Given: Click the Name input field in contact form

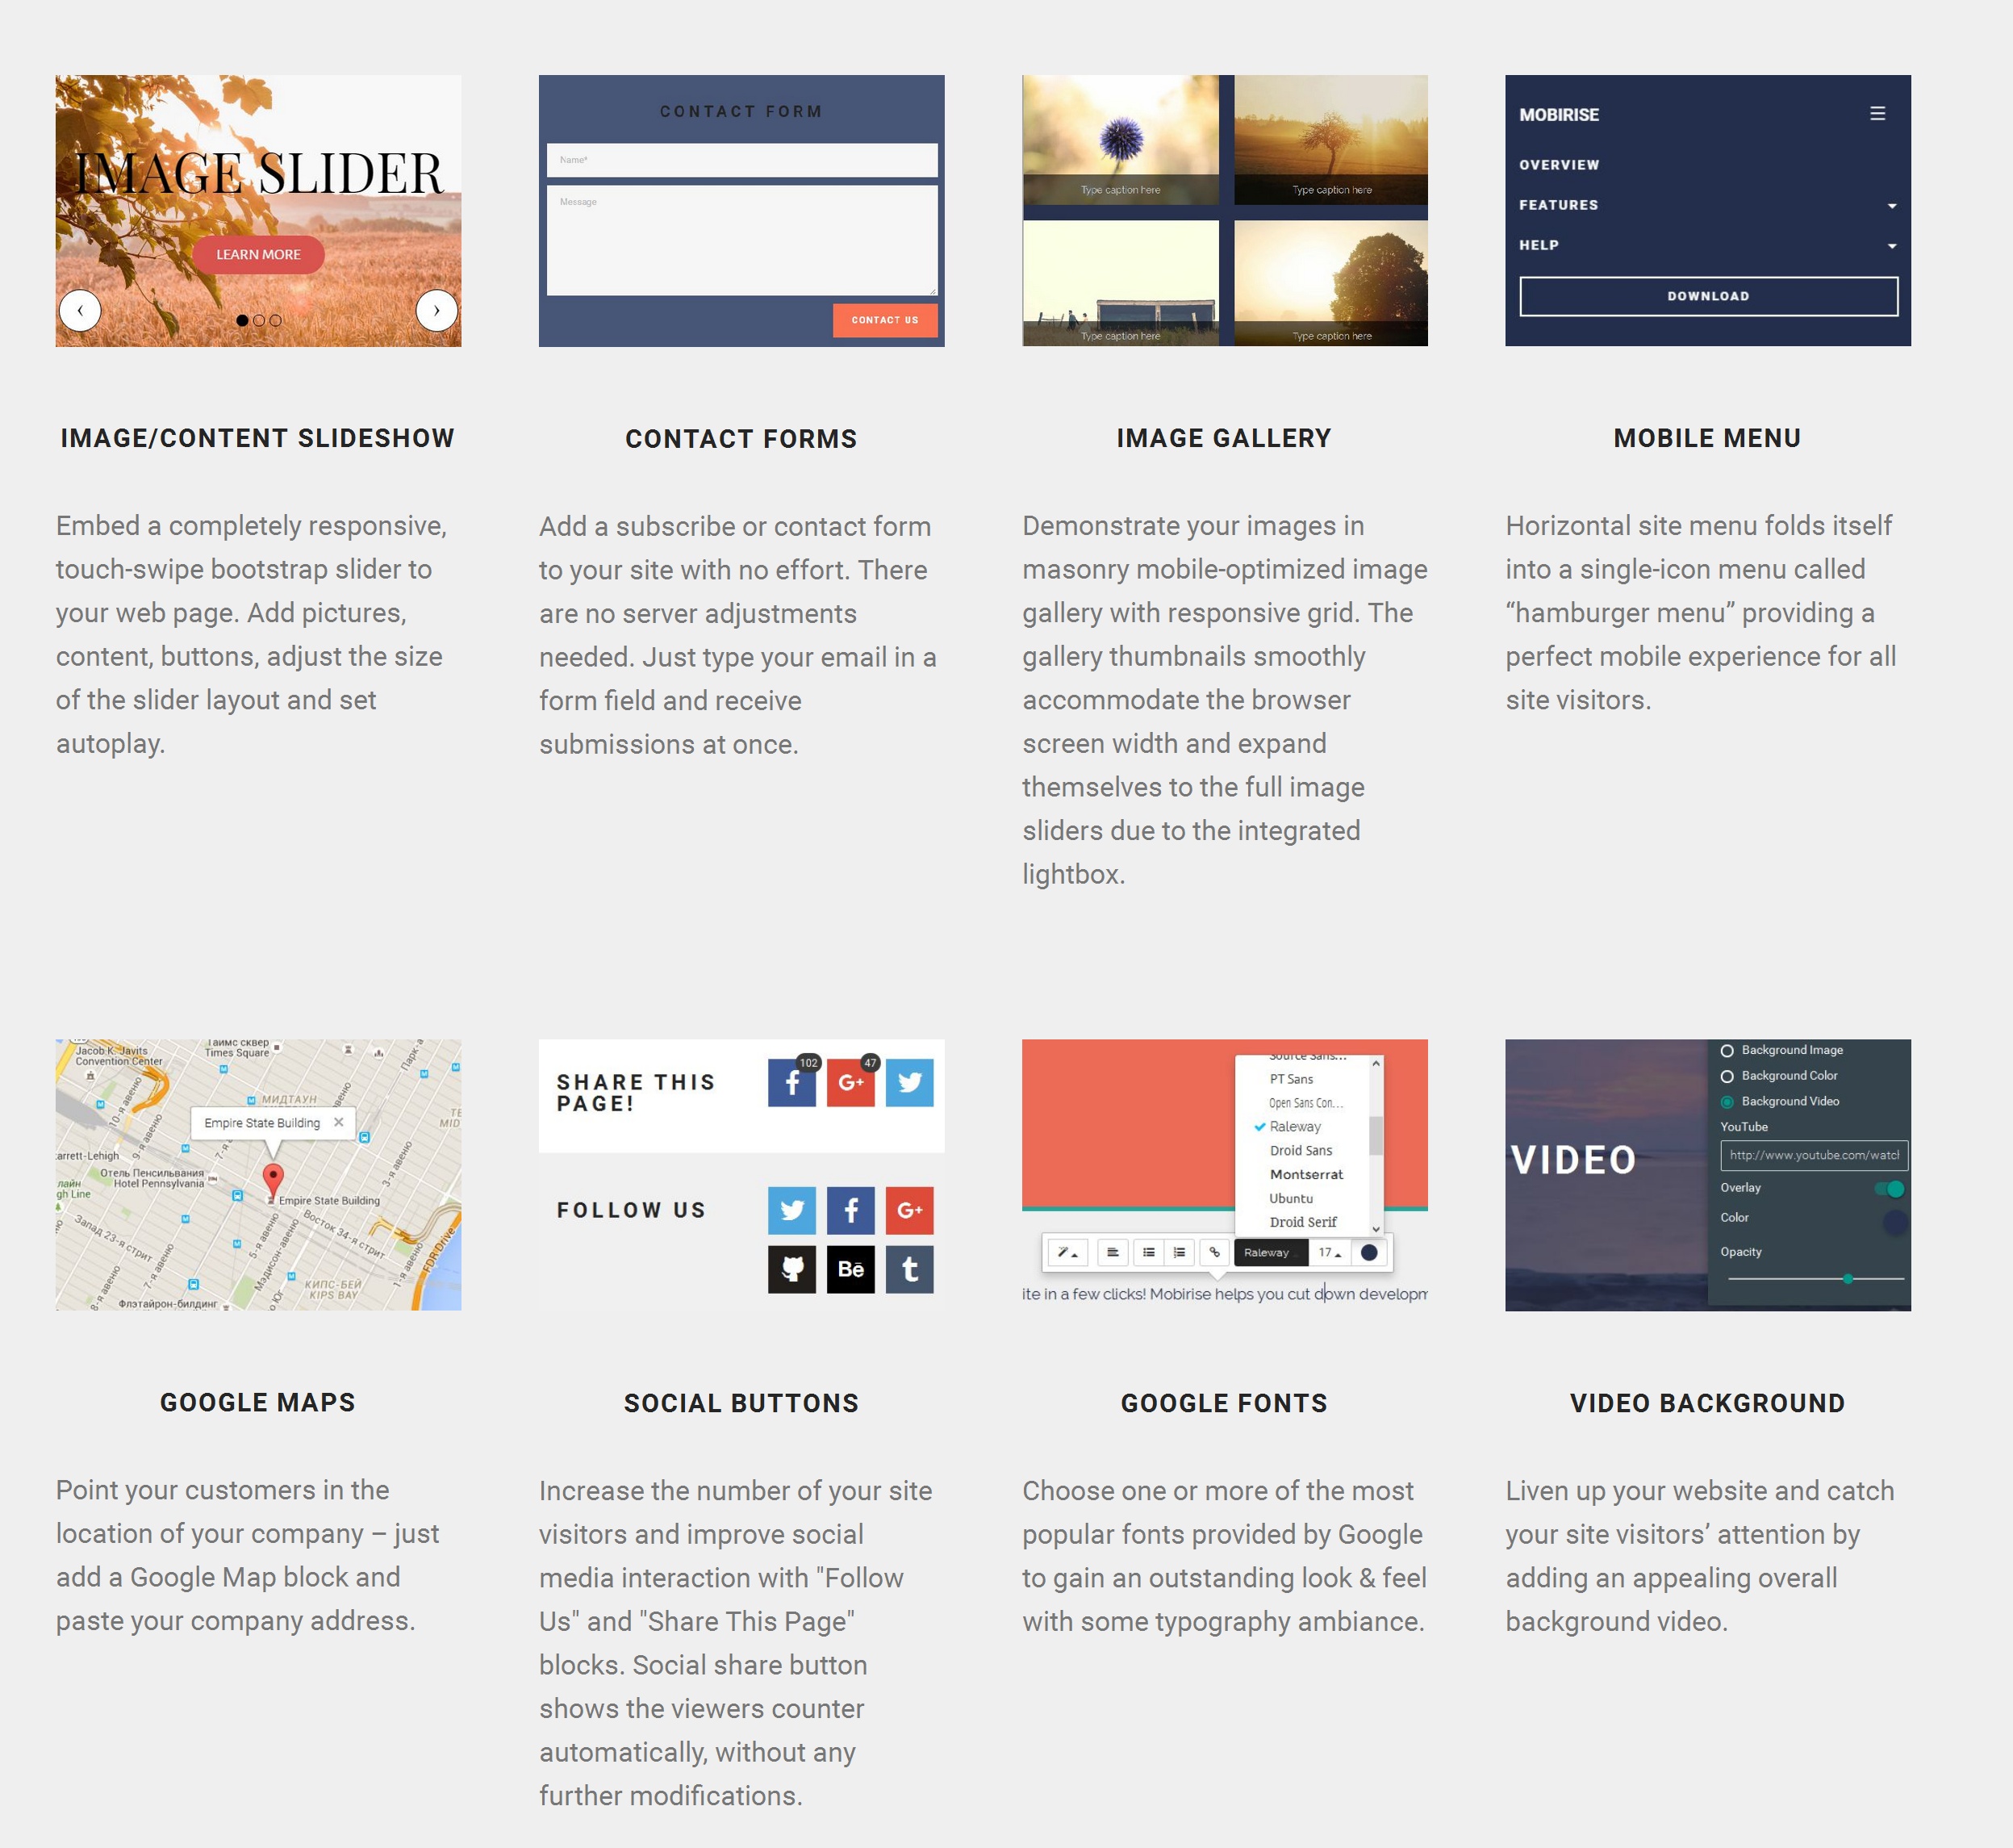Looking at the screenshot, I should pyautogui.click(x=741, y=160).
